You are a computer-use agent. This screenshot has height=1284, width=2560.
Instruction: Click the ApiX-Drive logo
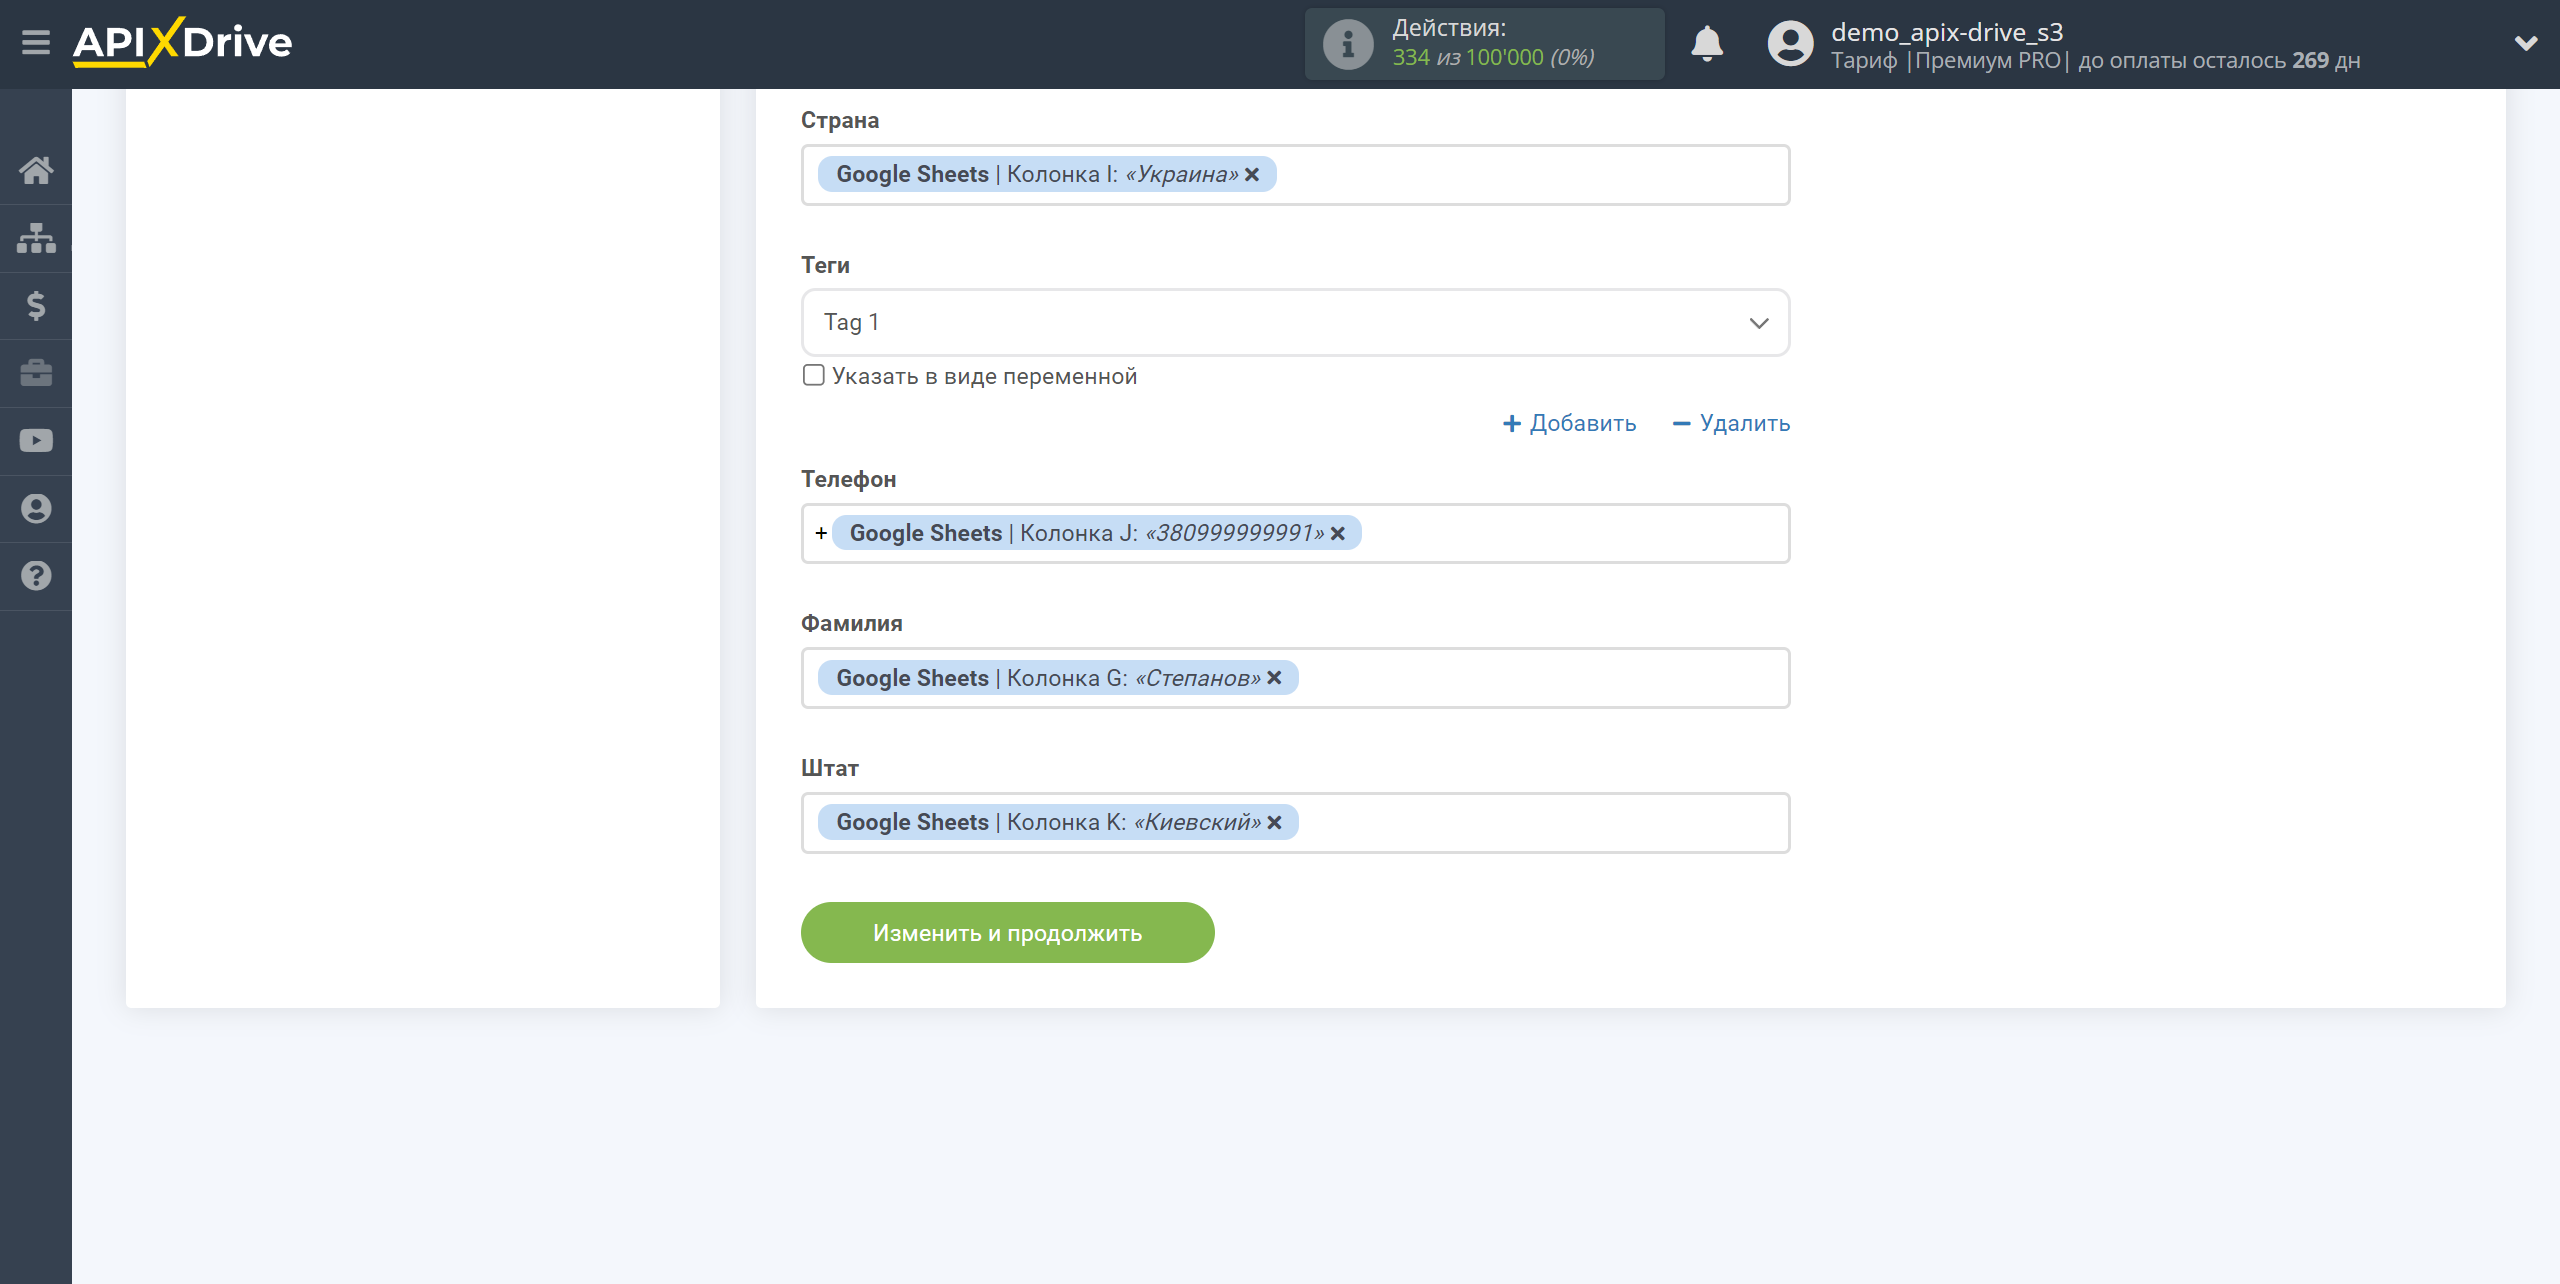(182, 42)
